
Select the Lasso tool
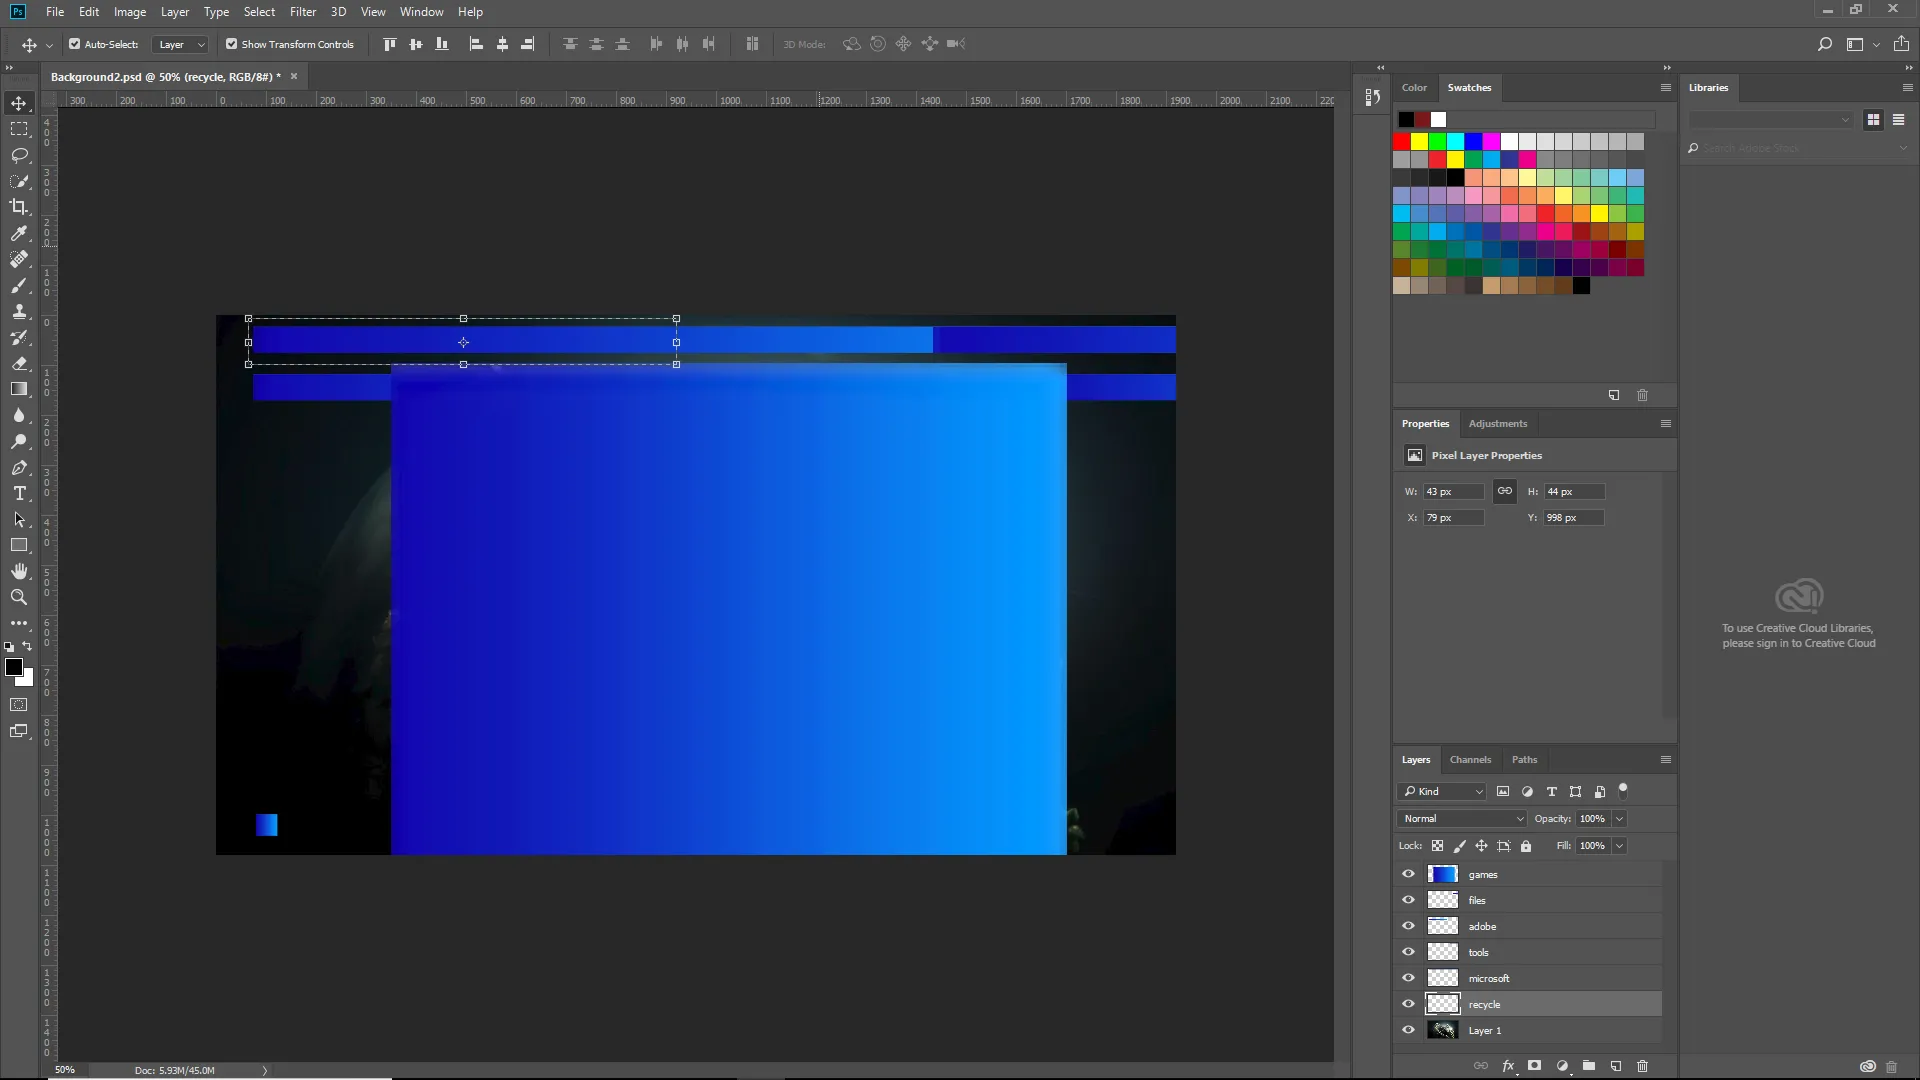coord(19,155)
